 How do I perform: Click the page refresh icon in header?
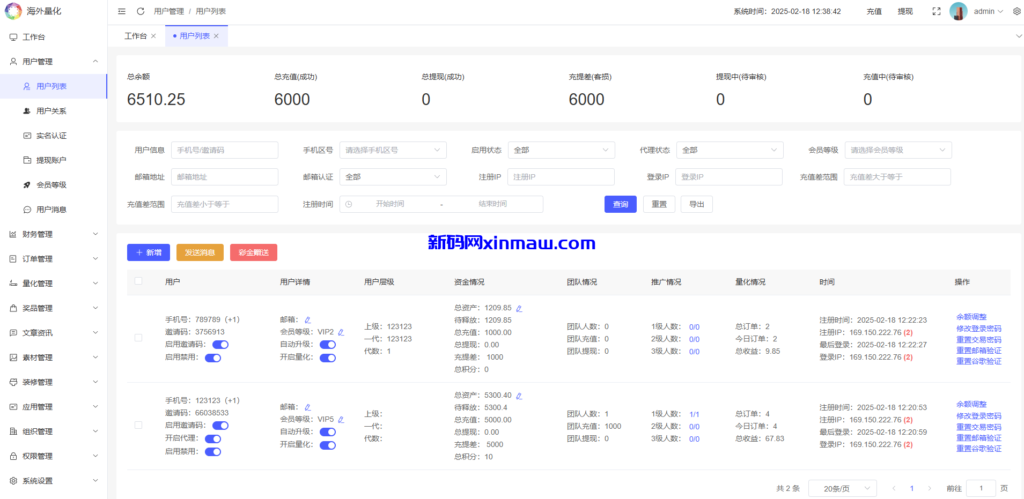pyautogui.click(x=141, y=12)
